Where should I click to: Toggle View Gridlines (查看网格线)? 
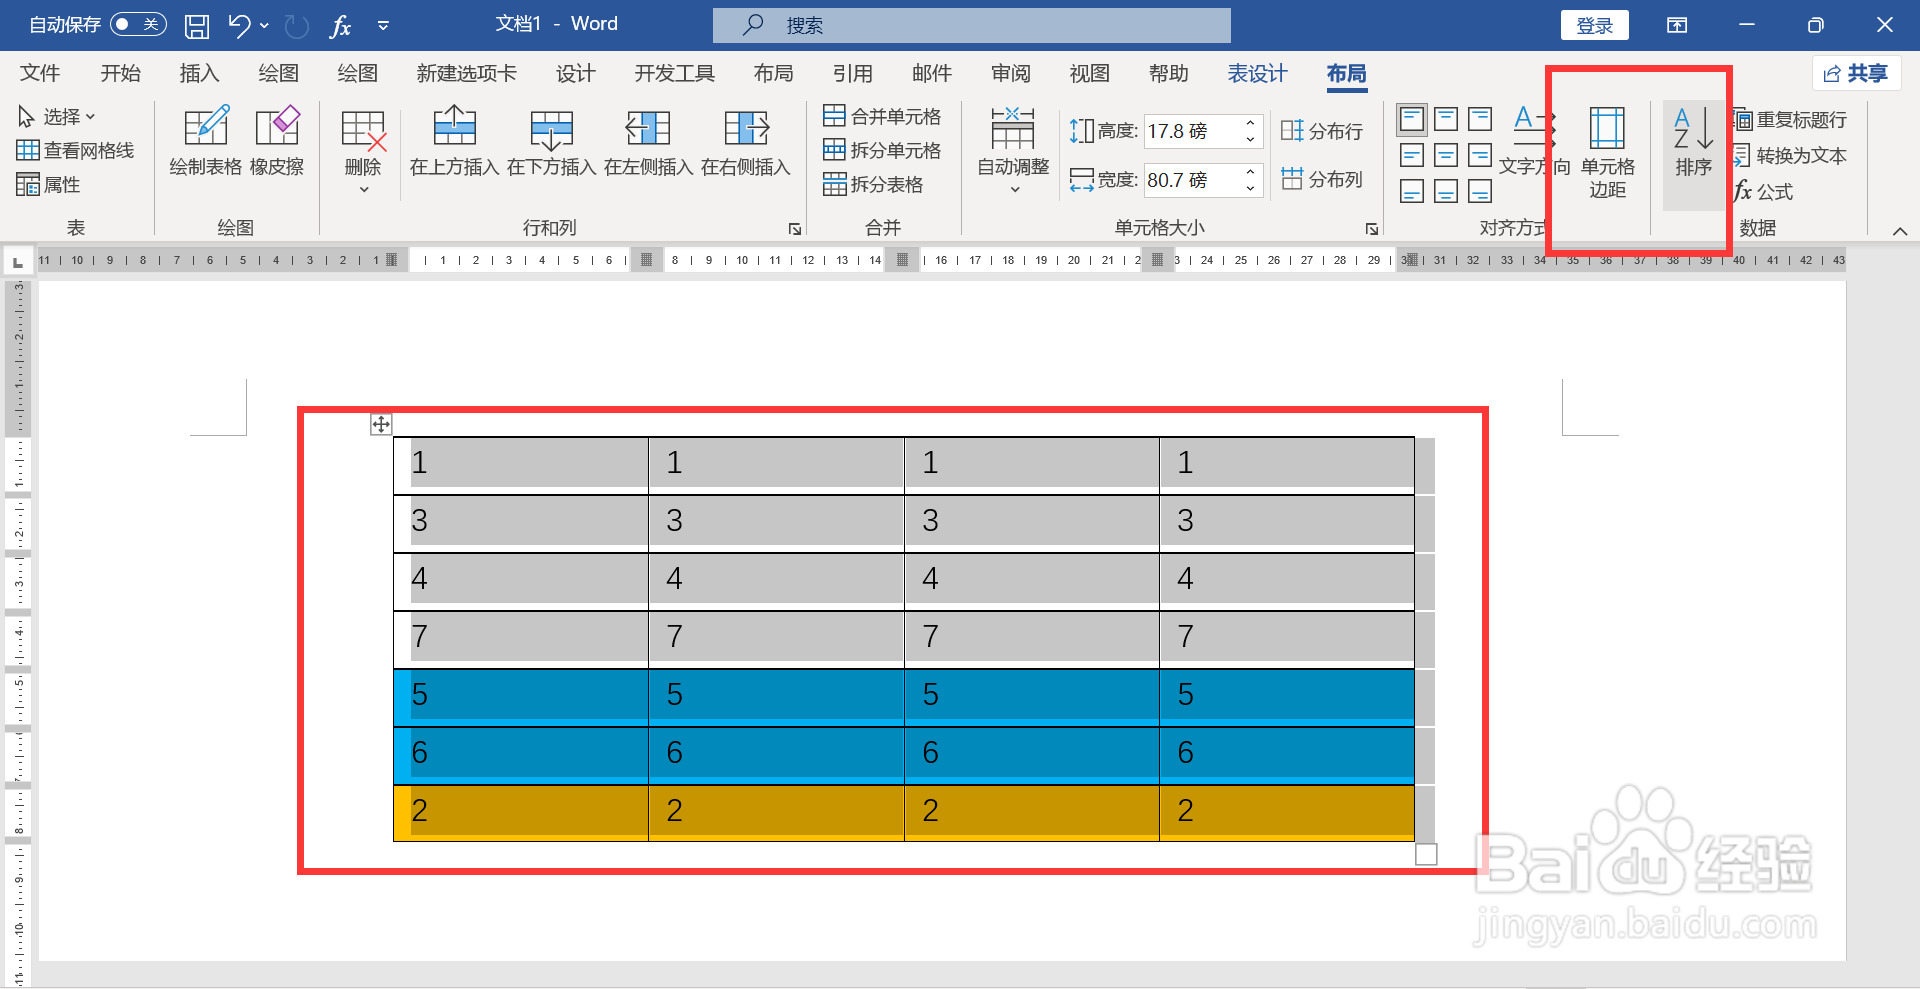[x=76, y=150]
